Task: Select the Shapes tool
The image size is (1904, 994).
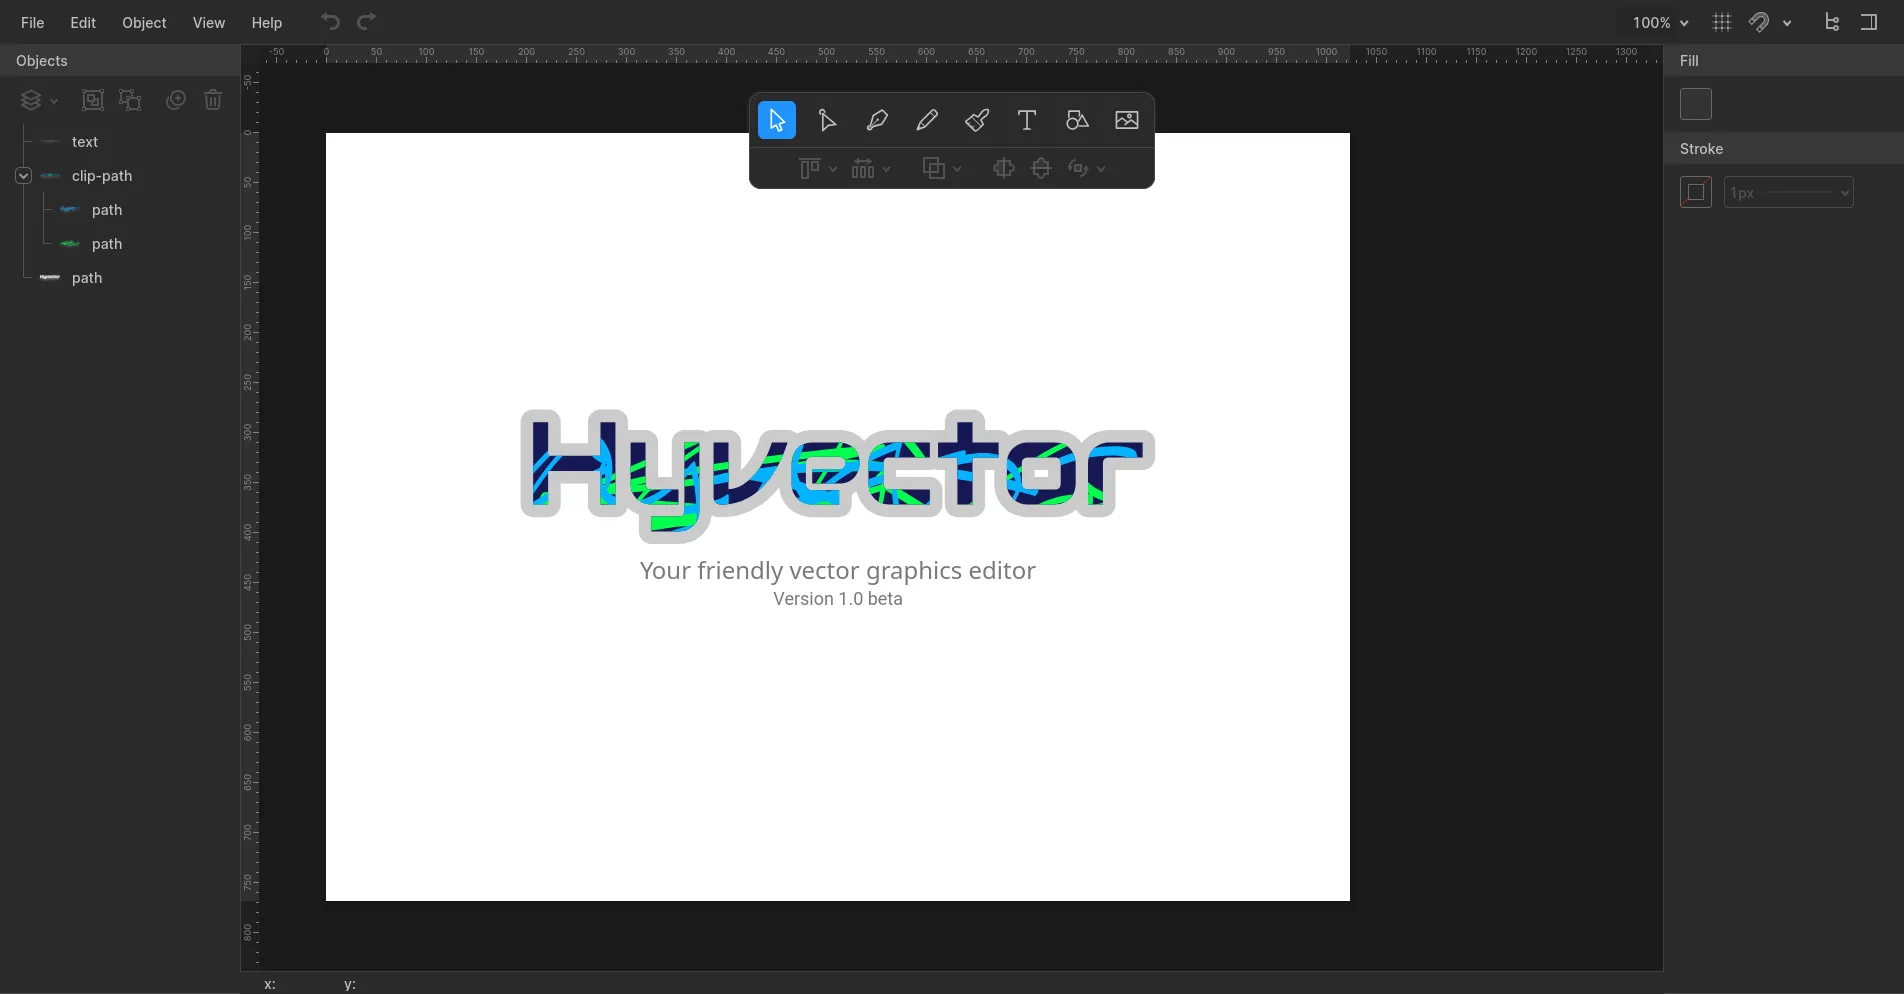Action: coord(1076,119)
